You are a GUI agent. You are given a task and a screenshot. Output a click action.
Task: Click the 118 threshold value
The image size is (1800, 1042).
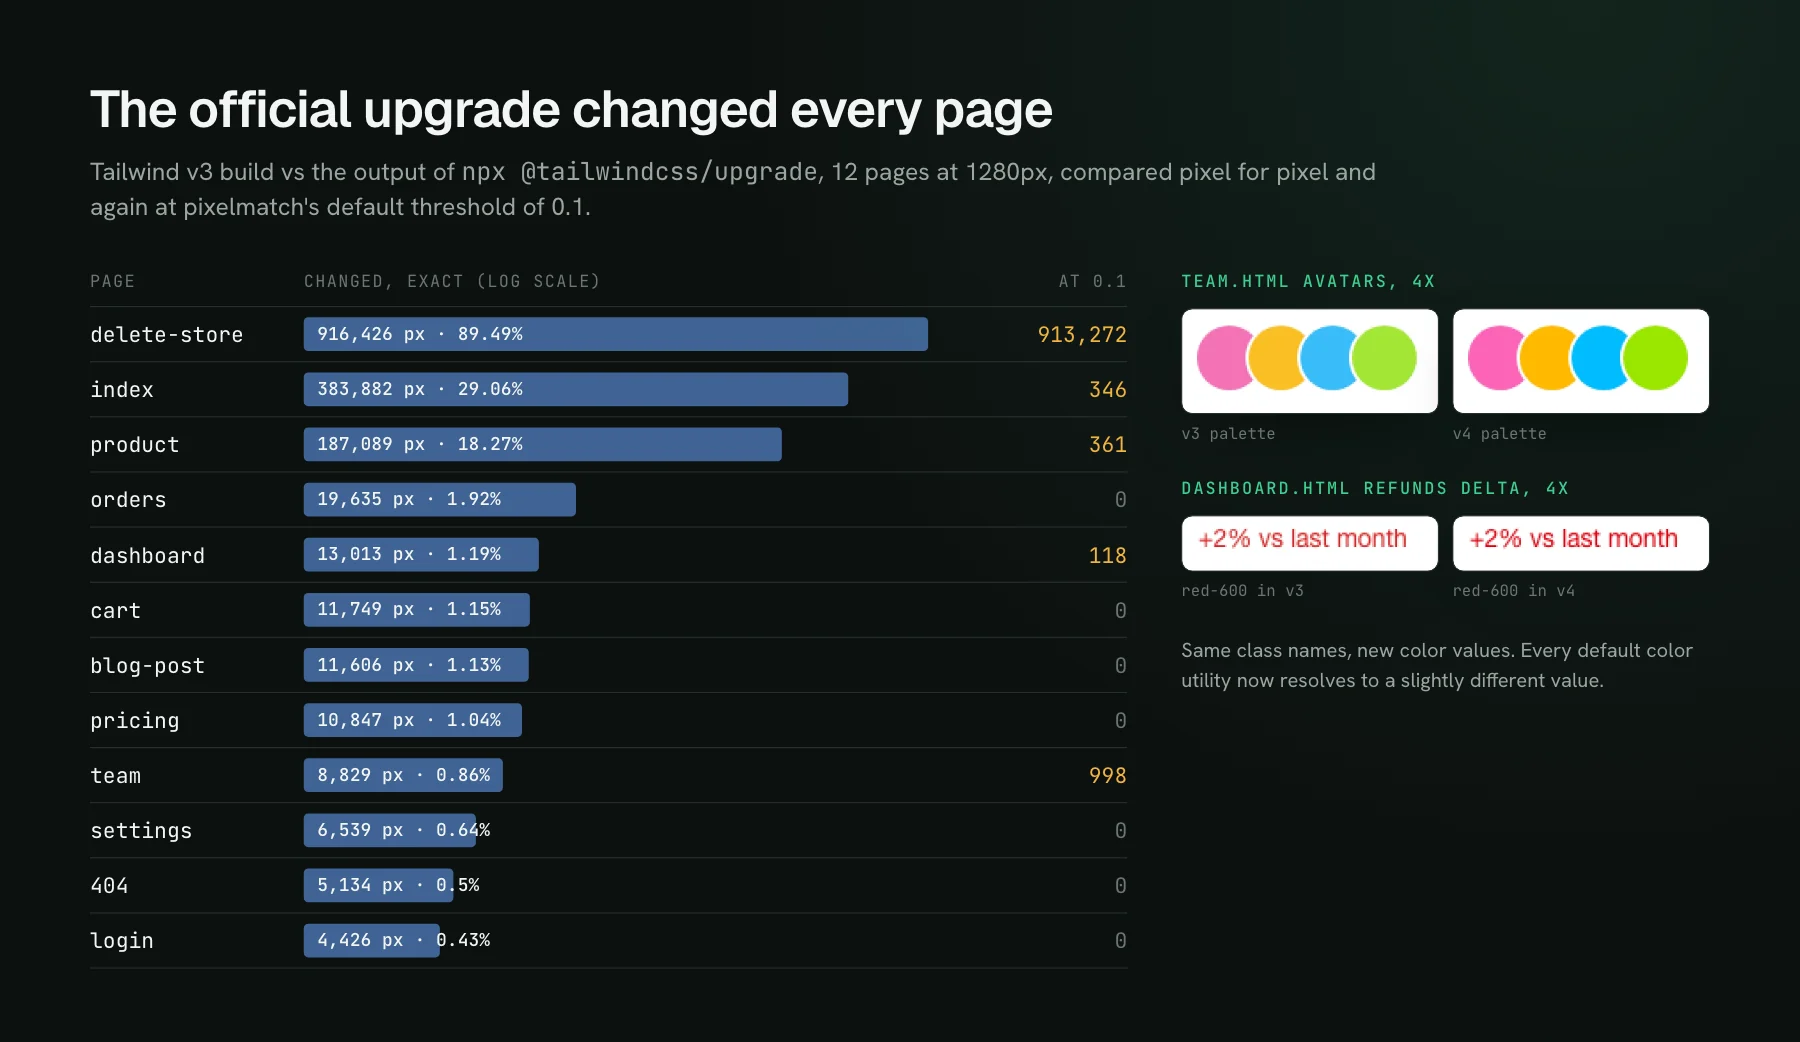coord(1107,556)
